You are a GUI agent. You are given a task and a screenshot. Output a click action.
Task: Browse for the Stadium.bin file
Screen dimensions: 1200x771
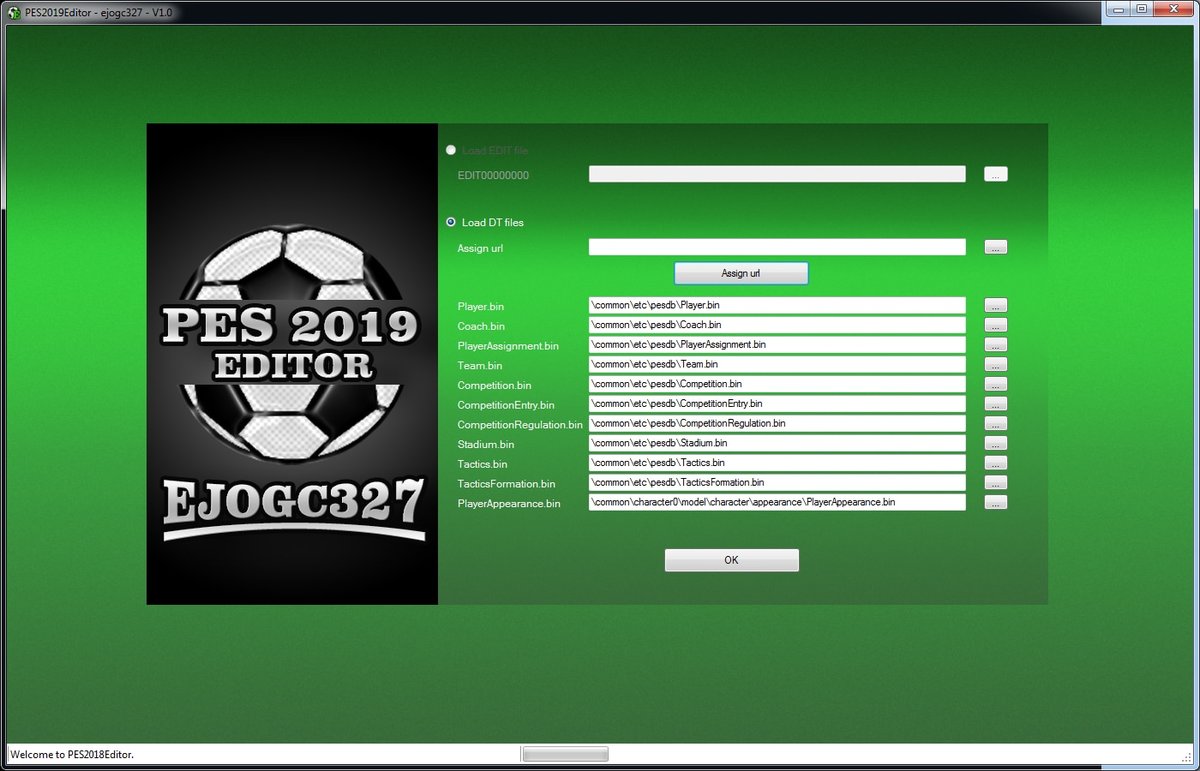pyautogui.click(x=995, y=443)
